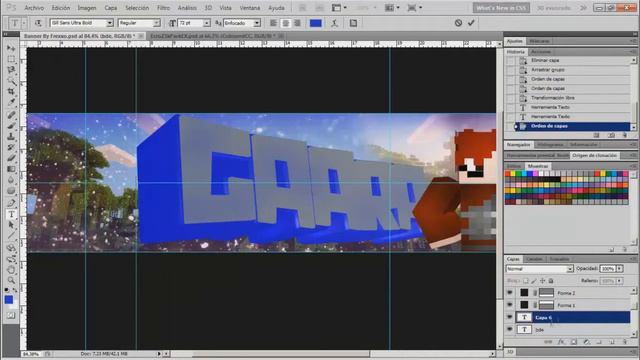The height and width of the screenshot is (360, 640).
Task: Switch to the Canales tab
Action: tap(534, 259)
